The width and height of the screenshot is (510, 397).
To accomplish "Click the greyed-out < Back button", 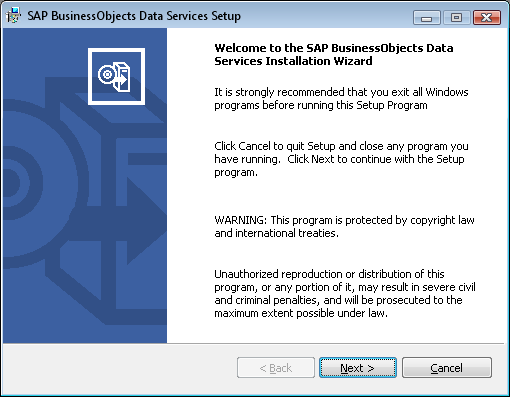I will (276, 368).
